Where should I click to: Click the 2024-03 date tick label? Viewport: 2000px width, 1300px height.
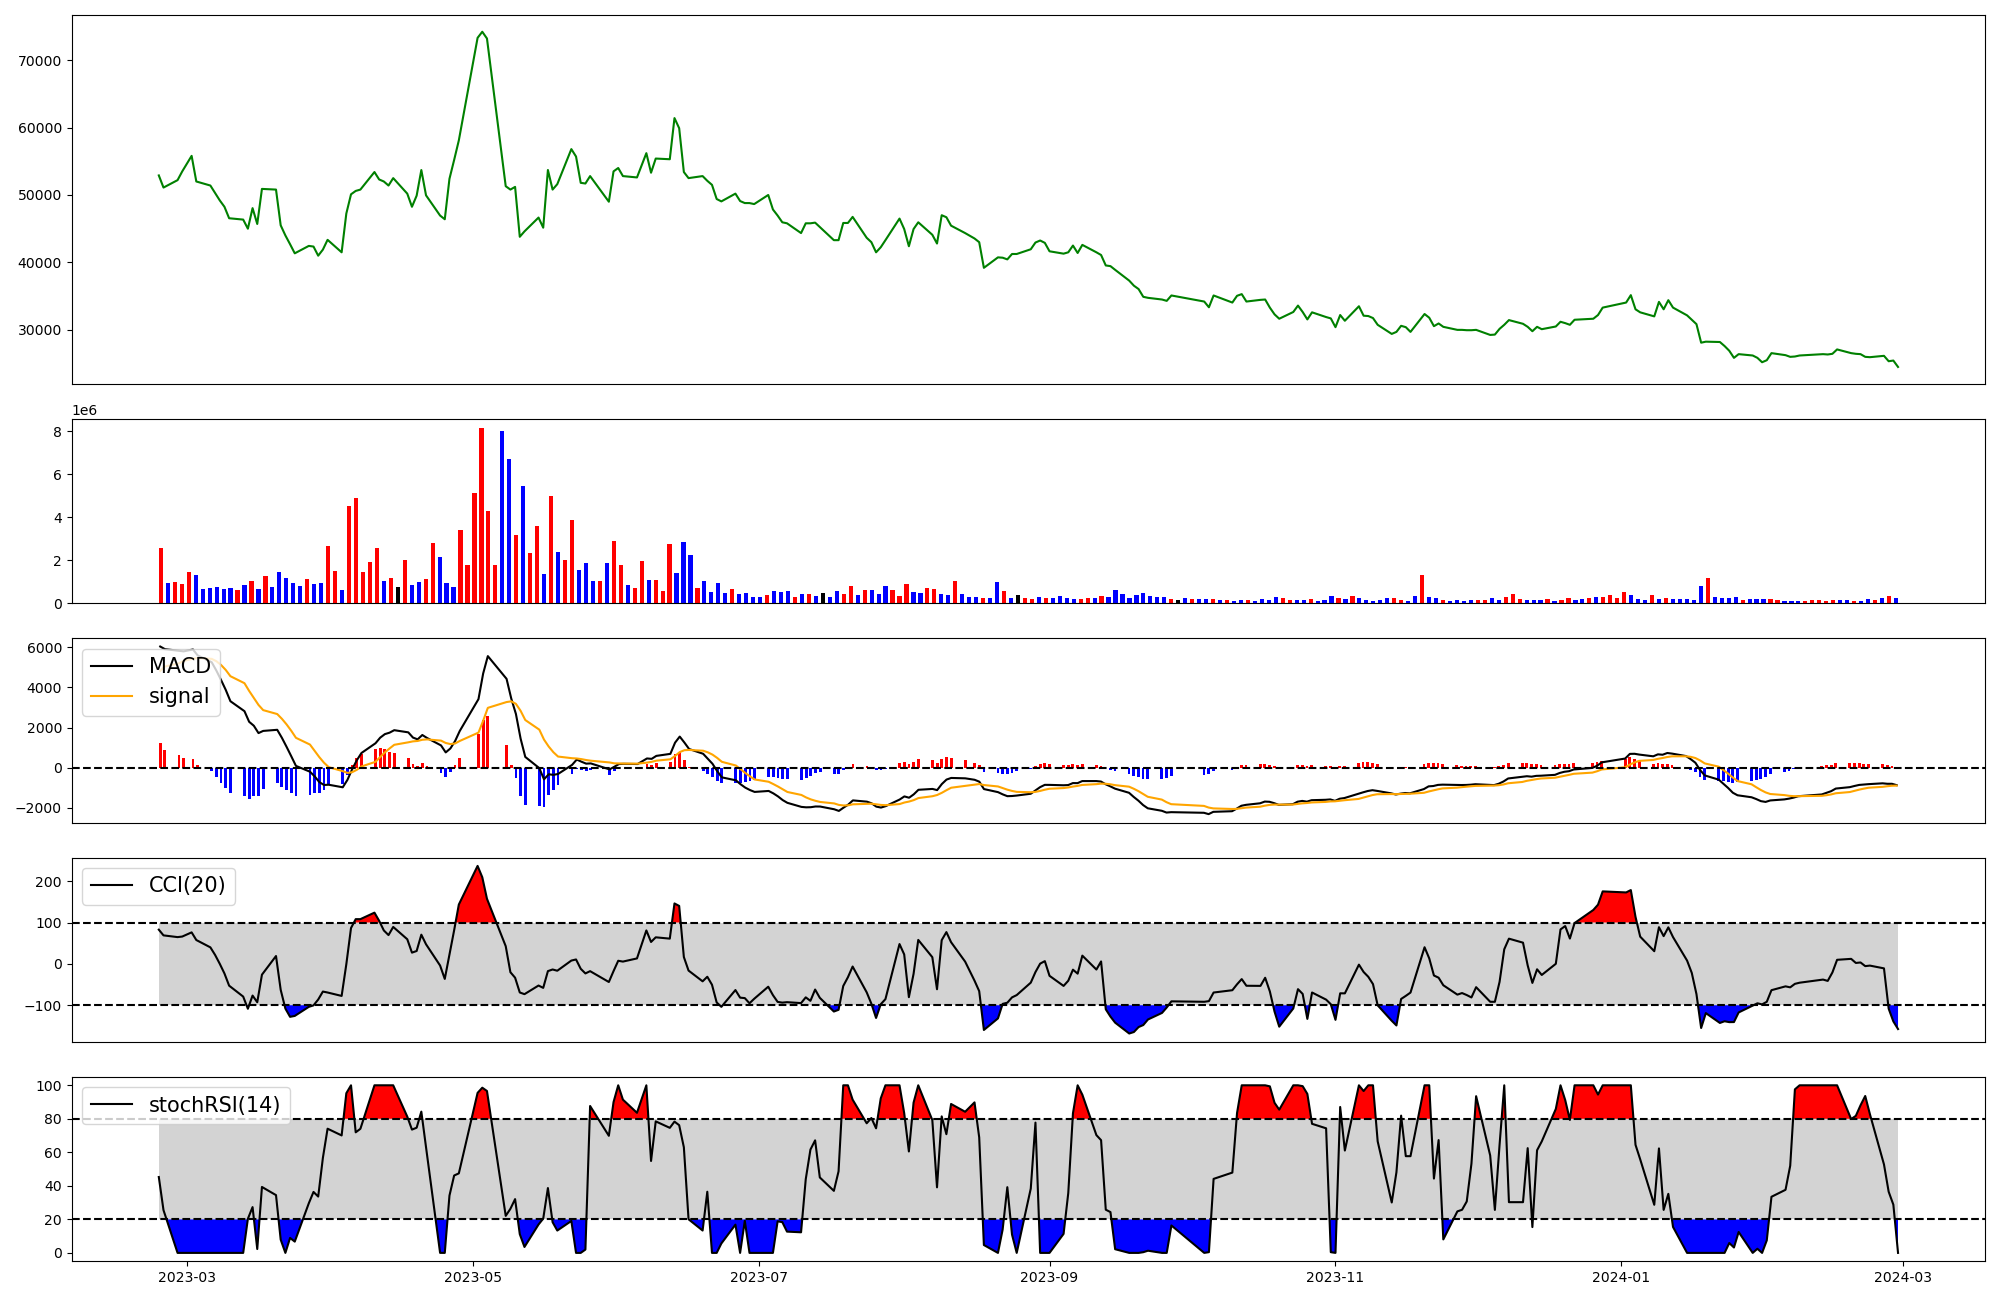point(1904,1277)
